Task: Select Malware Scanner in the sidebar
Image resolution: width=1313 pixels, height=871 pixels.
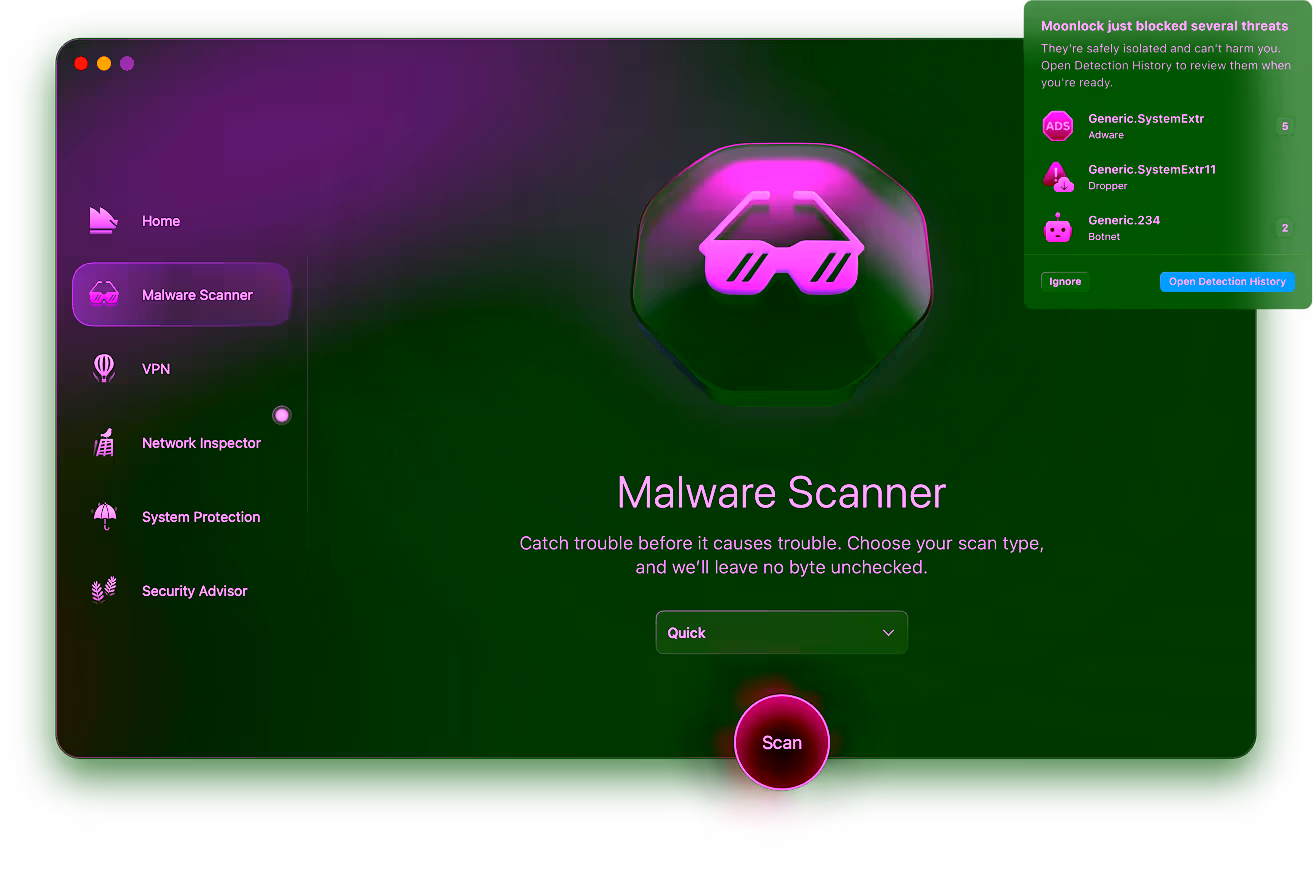Action: (x=181, y=295)
